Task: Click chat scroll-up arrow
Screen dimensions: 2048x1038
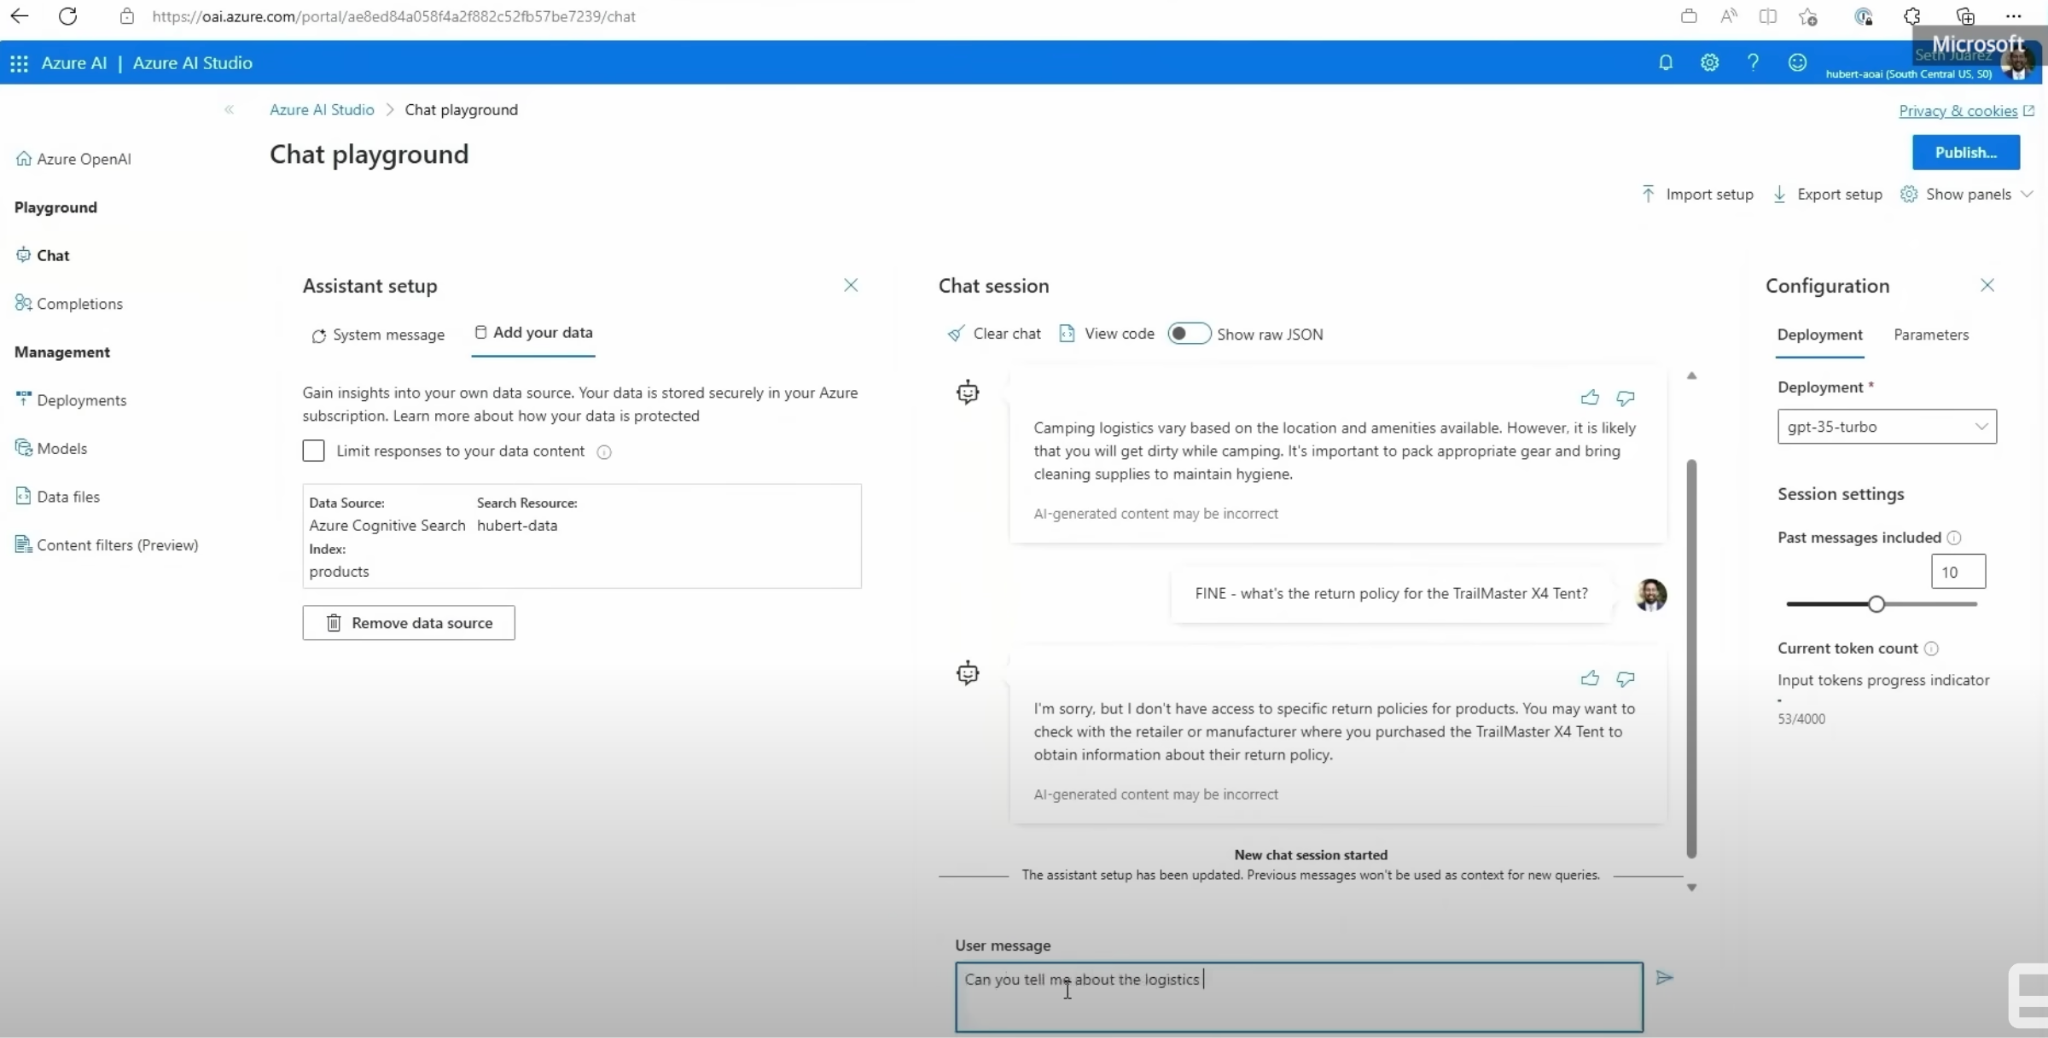Action: (1692, 376)
